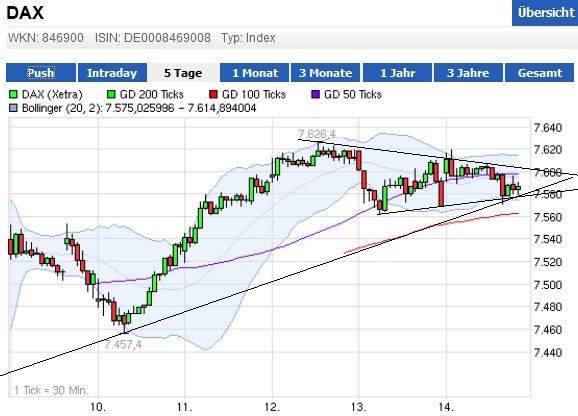This screenshot has width=578, height=416.
Task: Click the 7.520 y-axis value
Action: pyautogui.click(x=548, y=262)
